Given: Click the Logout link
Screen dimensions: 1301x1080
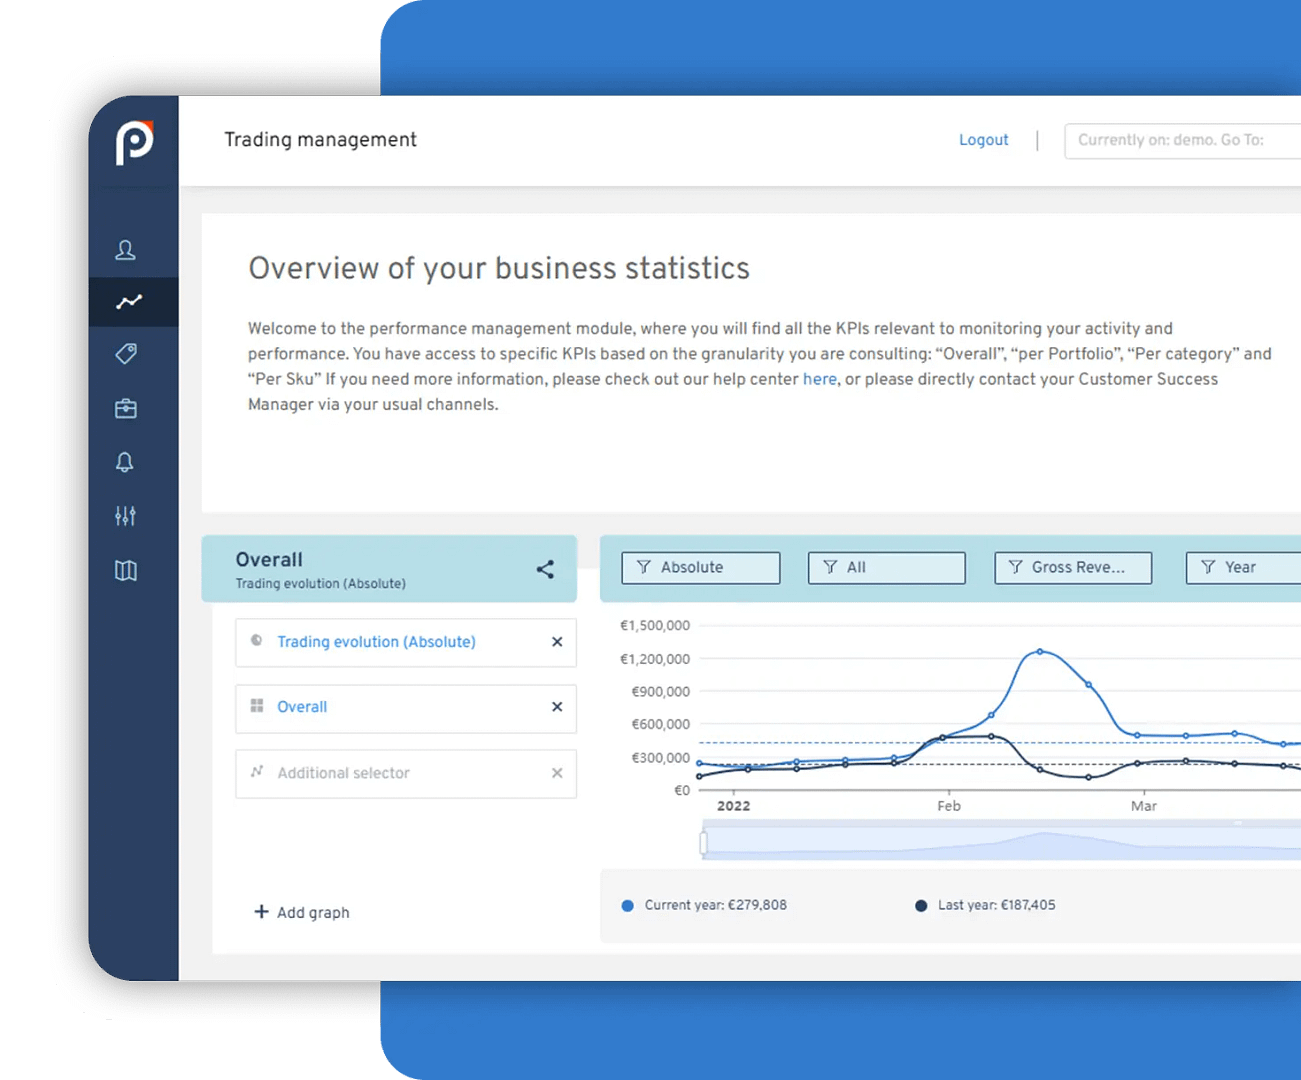Looking at the screenshot, I should tap(983, 140).
